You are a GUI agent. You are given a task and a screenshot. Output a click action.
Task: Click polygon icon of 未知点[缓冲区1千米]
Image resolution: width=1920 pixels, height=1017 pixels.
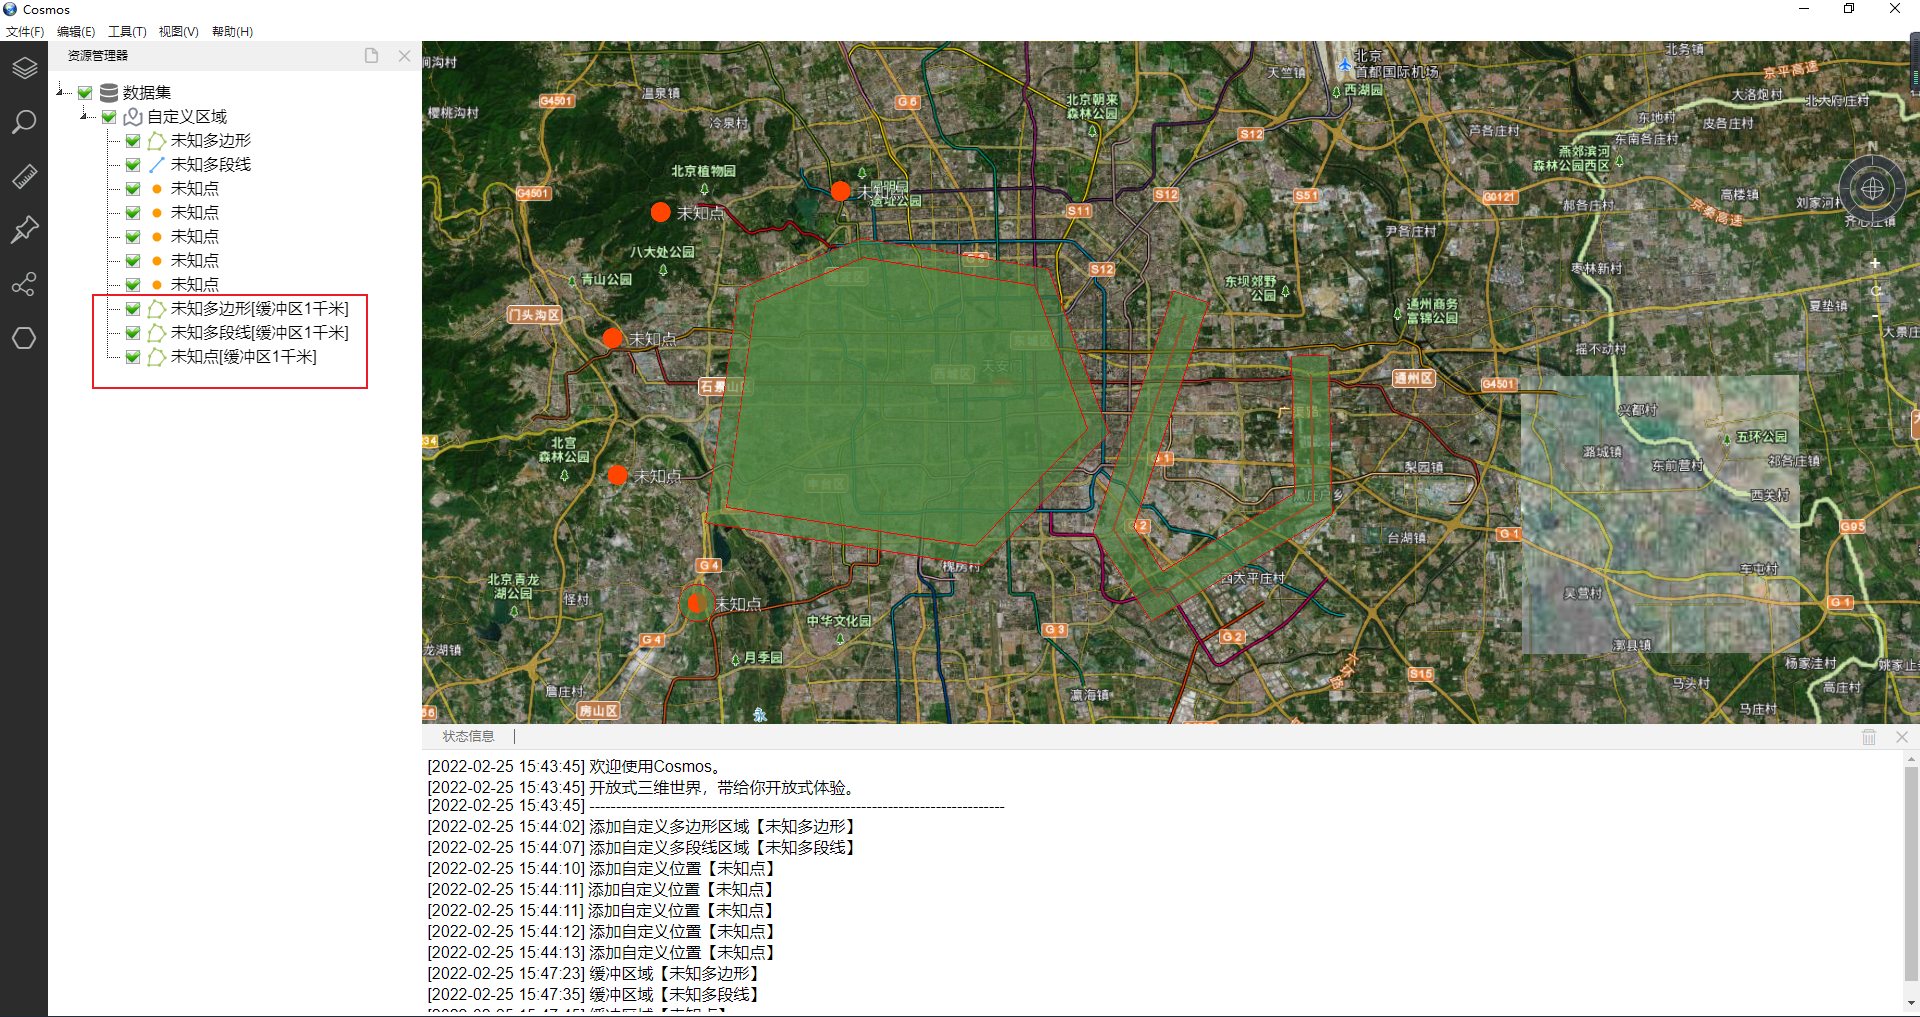pos(157,357)
